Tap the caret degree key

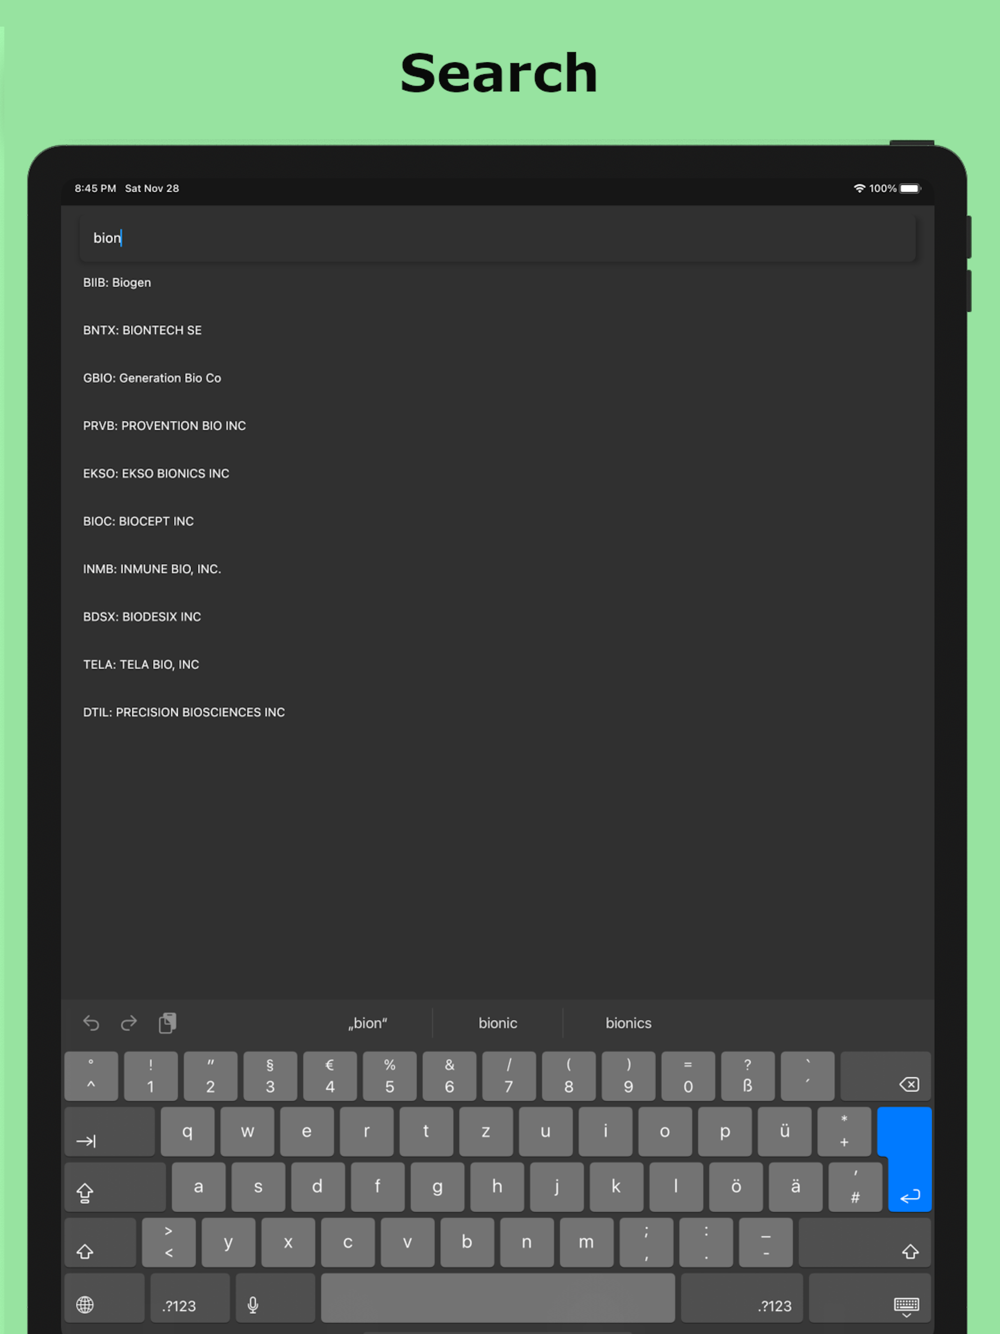tap(91, 1076)
